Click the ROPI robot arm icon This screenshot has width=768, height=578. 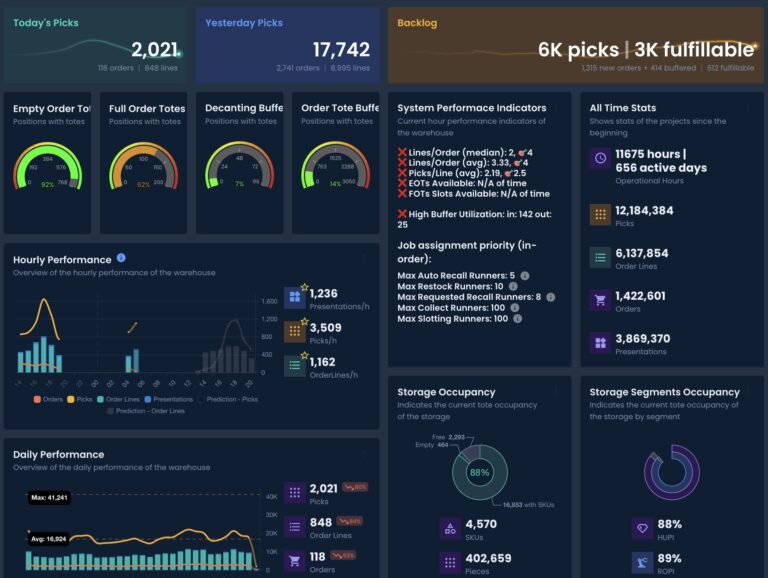tap(641, 563)
